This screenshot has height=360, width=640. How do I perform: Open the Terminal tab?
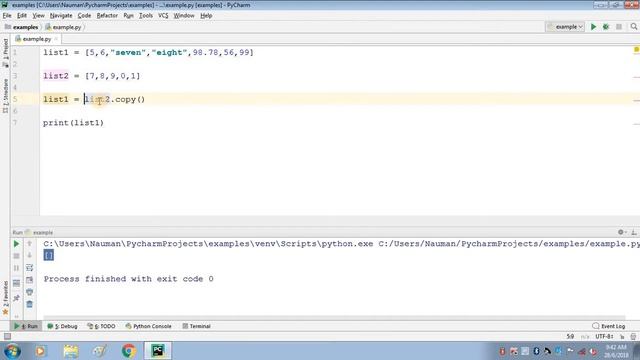click(196, 326)
